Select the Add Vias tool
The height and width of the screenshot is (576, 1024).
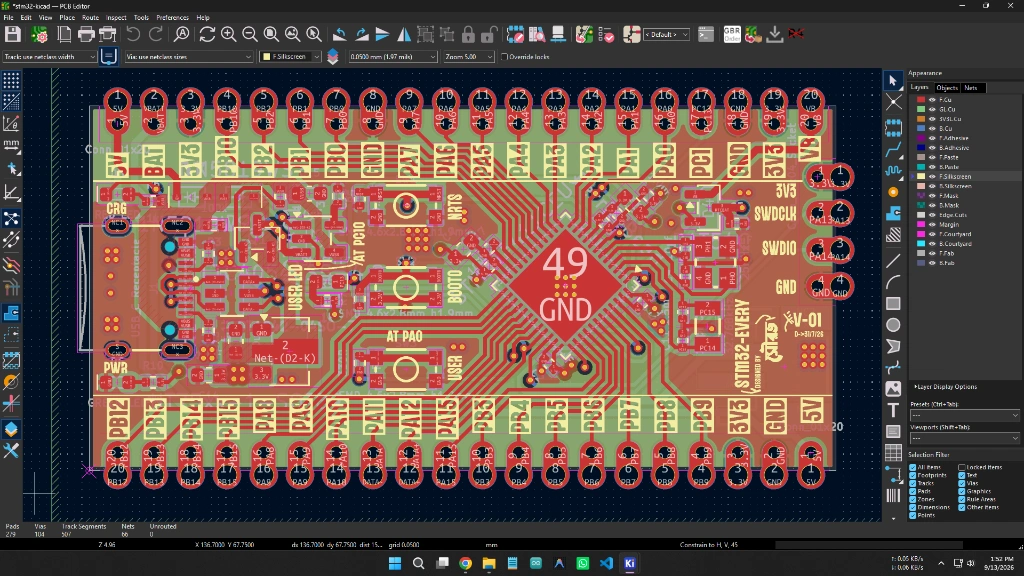(893, 192)
